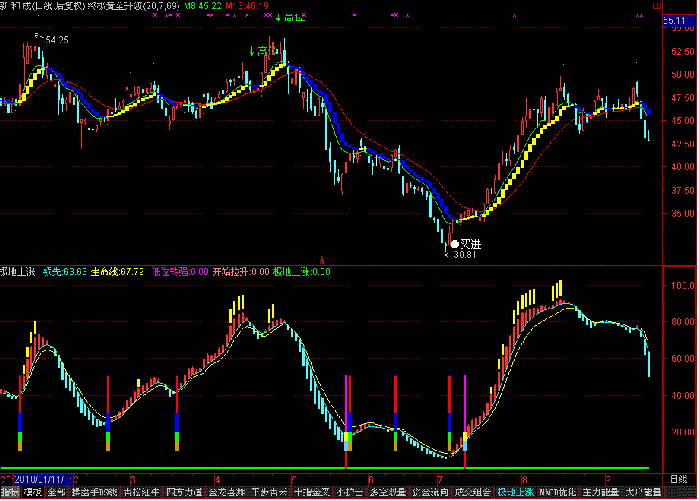This screenshot has height=501, width=699.
Task: Click the highlighted 极地上涨 tab
Action: [x=515, y=493]
